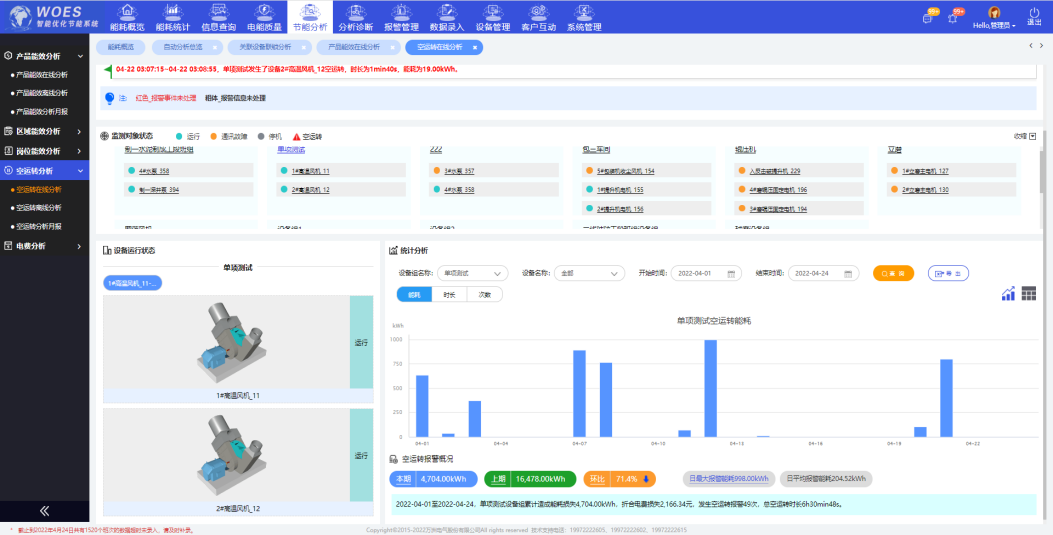Image resolution: width=1053 pixels, height=535 pixels.
Task: Click the orange 查询 search button
Action: pyautogui.click(x=893, y=273)
